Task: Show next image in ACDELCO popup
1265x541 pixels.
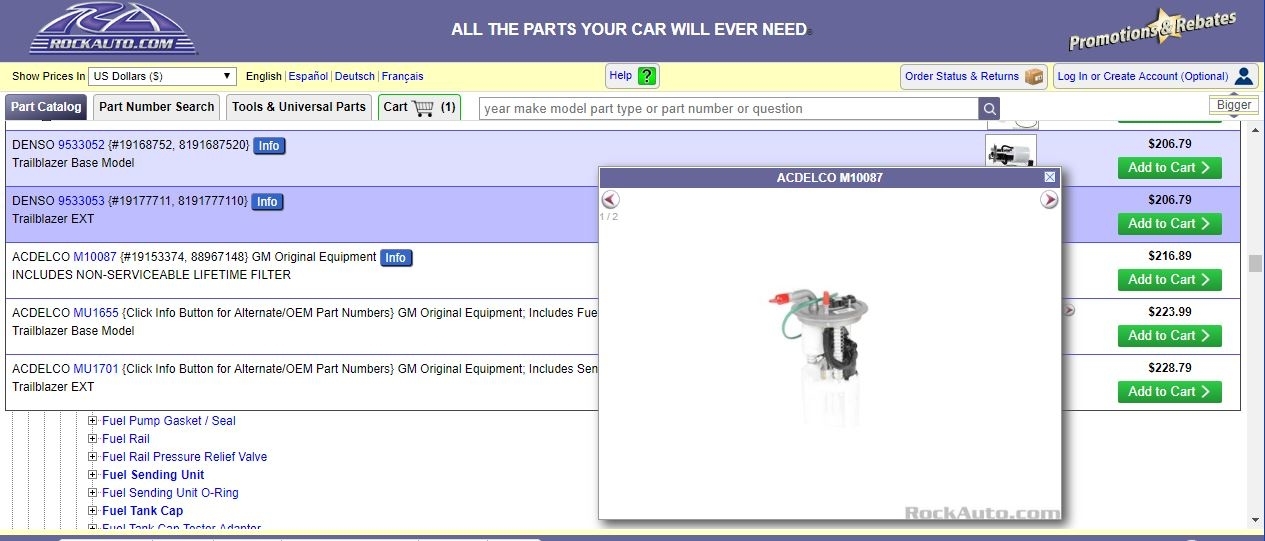Action: [1049, 200]
